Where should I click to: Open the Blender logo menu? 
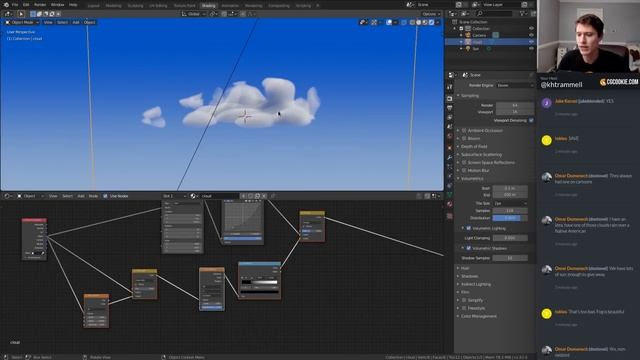click(x=6, y=5)
